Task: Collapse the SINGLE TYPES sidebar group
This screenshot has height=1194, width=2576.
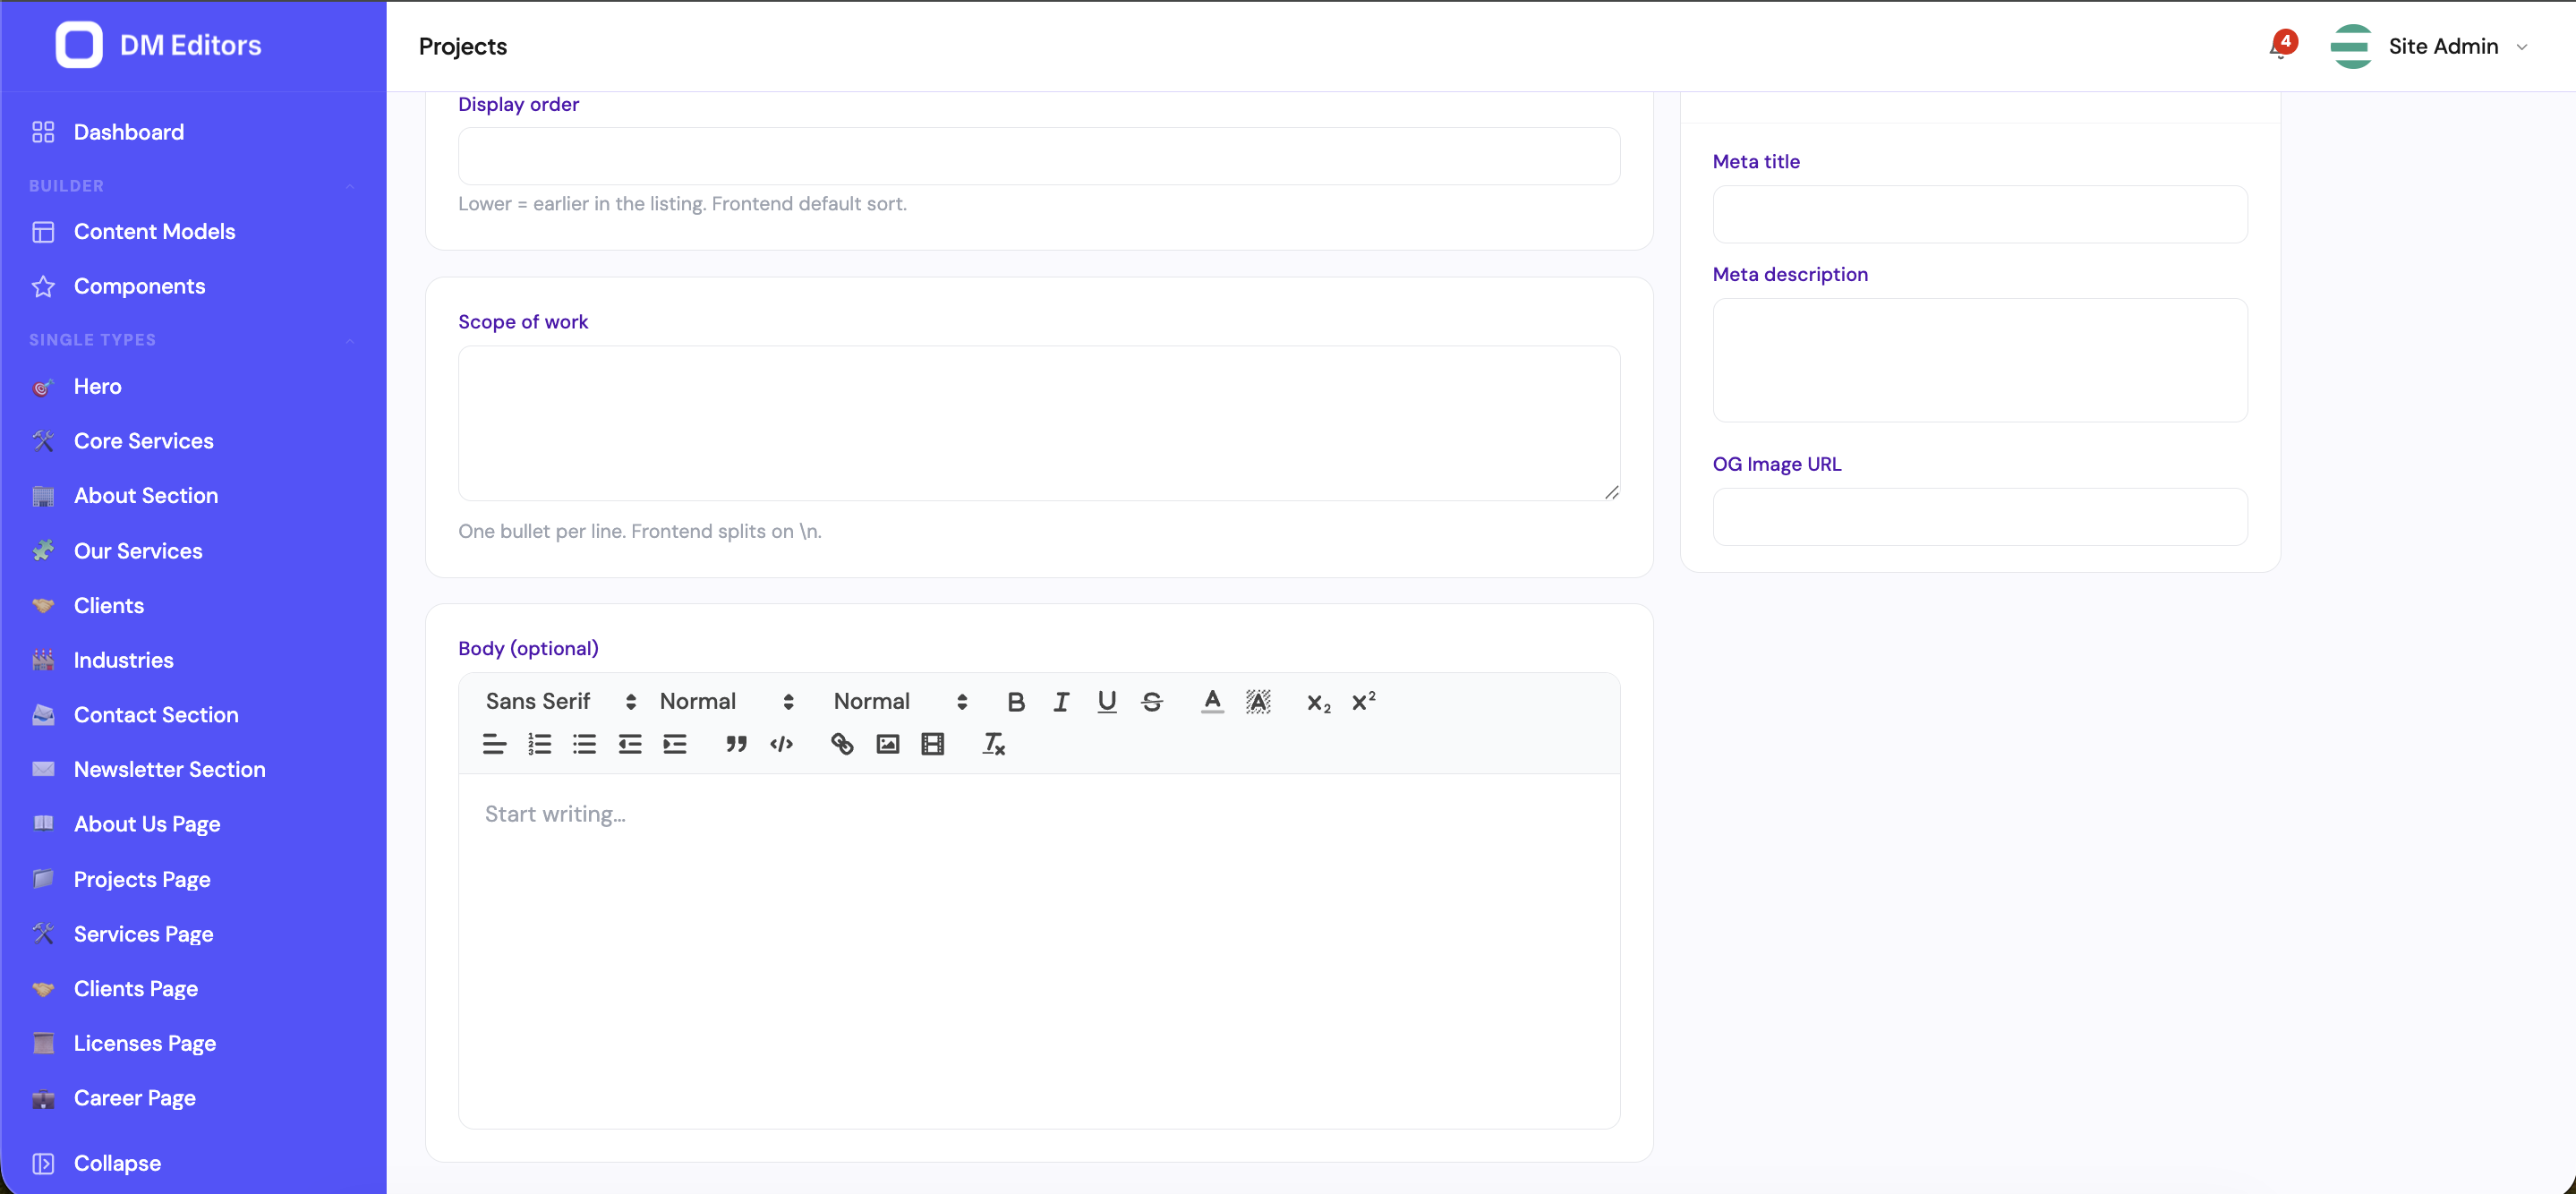Action: point(350,340)
